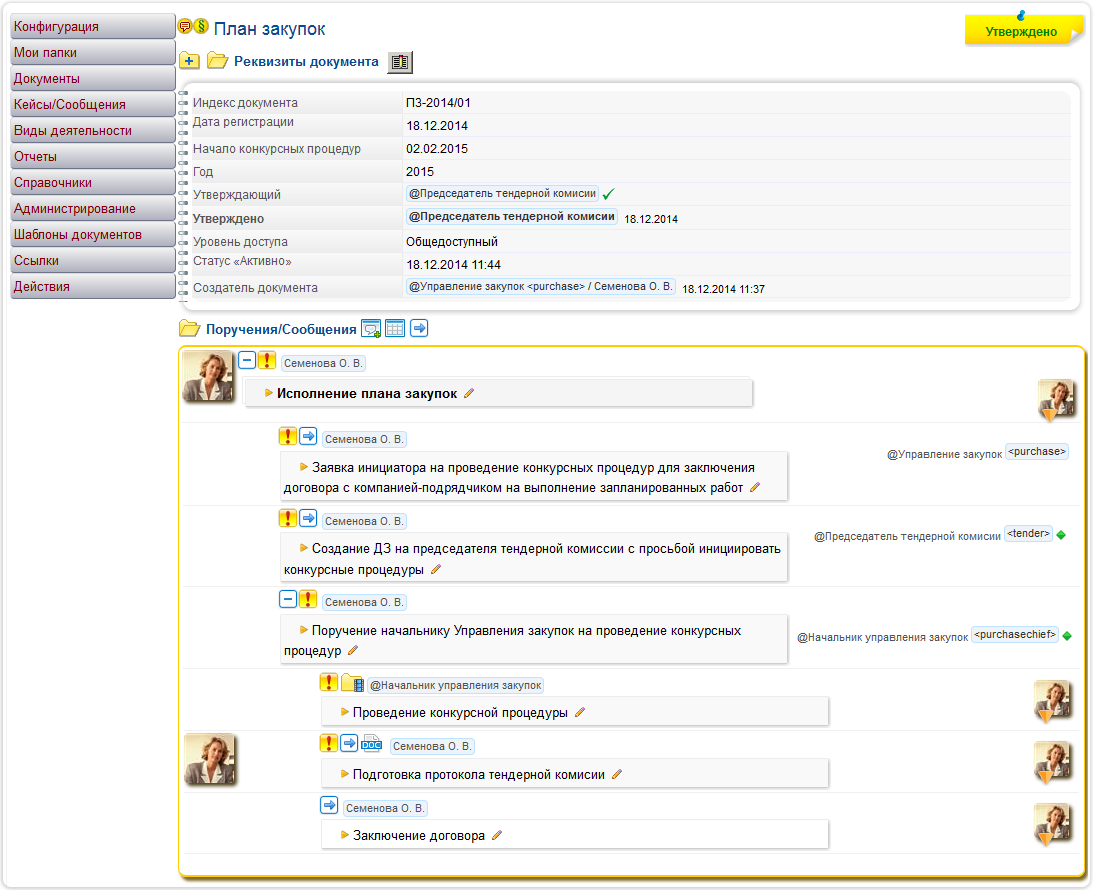Viewport: 1094px width, 890px height.
Task: Open the book icon next to Реквизиты документа
Action: (x=399, y=62)
